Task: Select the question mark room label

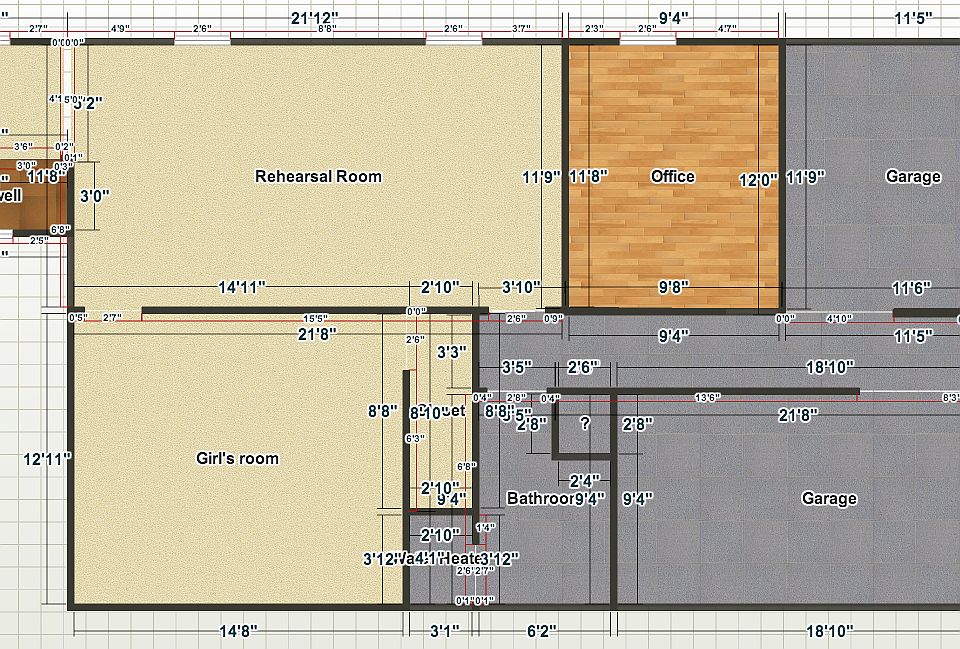Action: coord(585,423)
